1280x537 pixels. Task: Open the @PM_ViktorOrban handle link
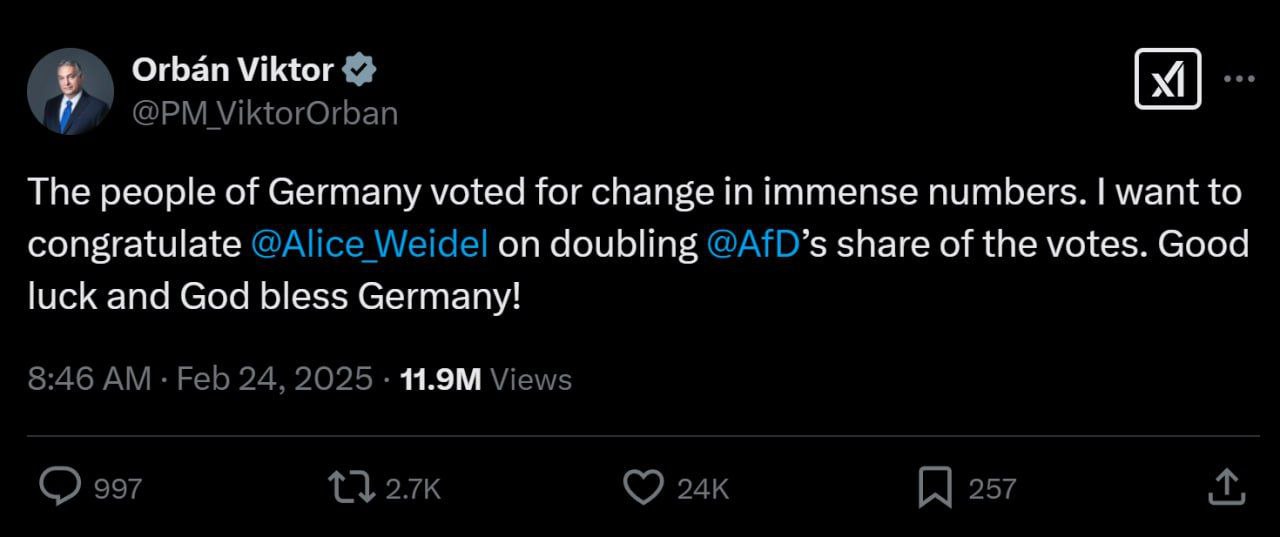(264, 113)
